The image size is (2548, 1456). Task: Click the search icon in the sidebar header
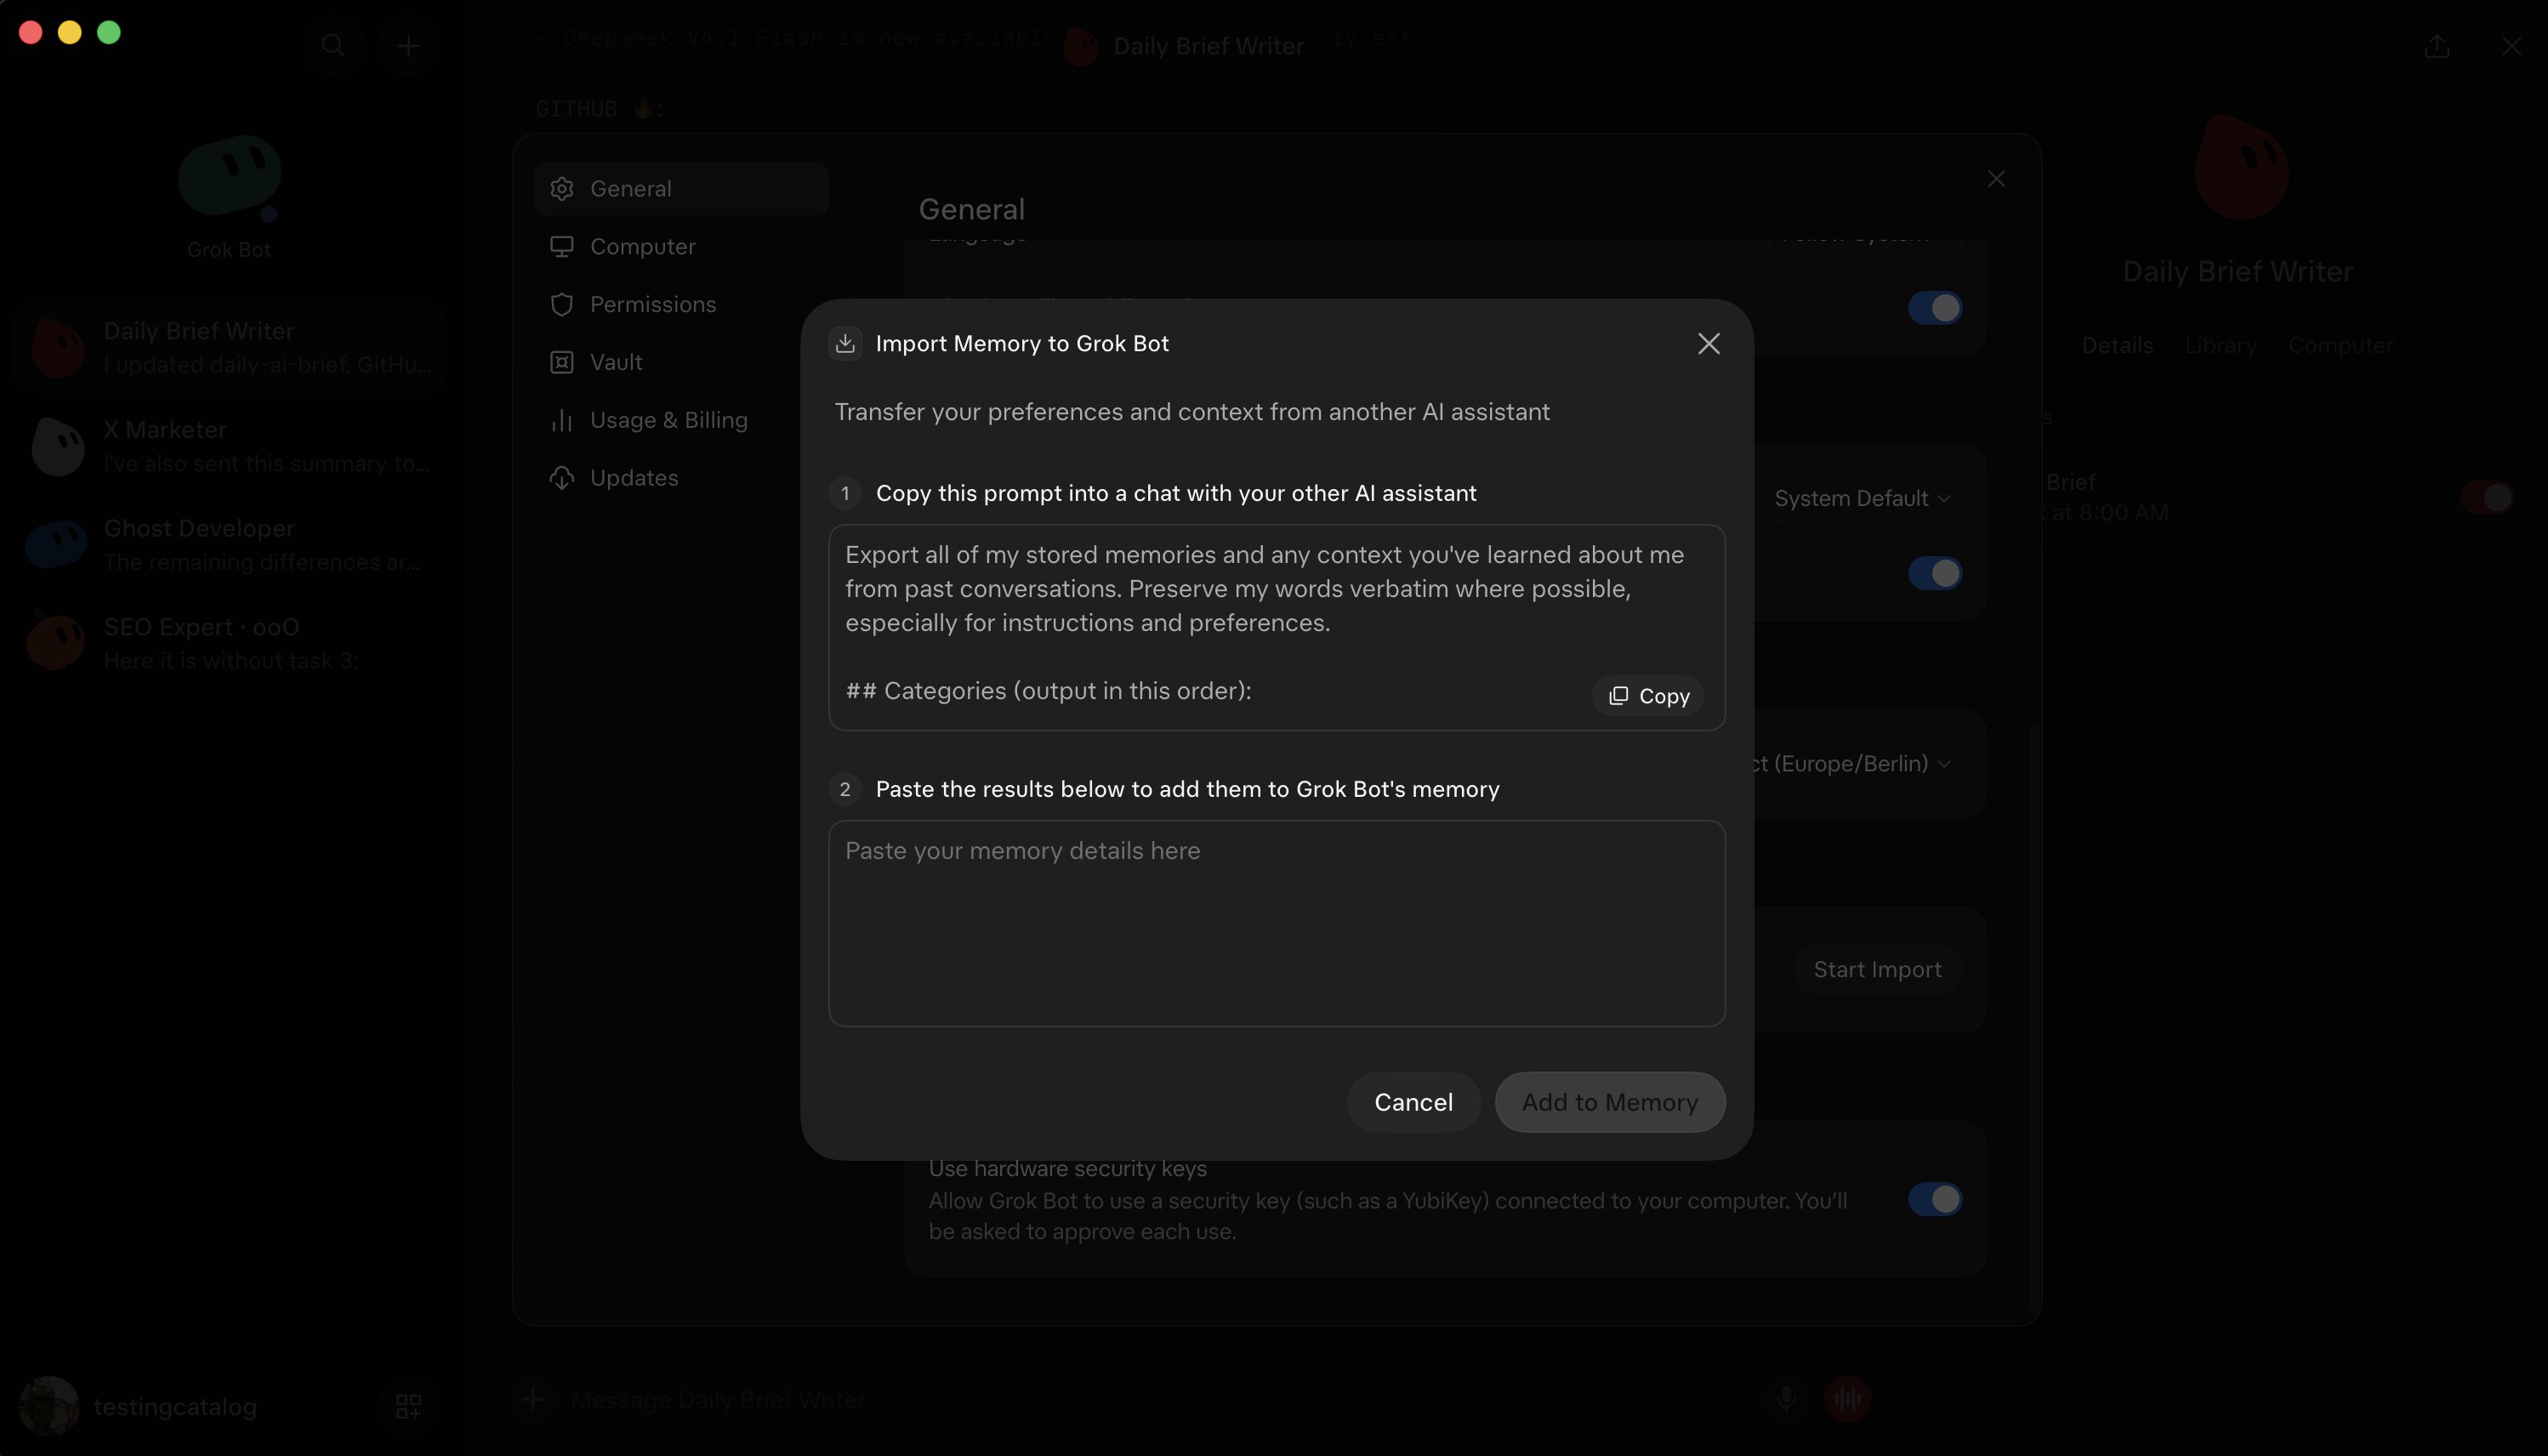pos(333,45)
